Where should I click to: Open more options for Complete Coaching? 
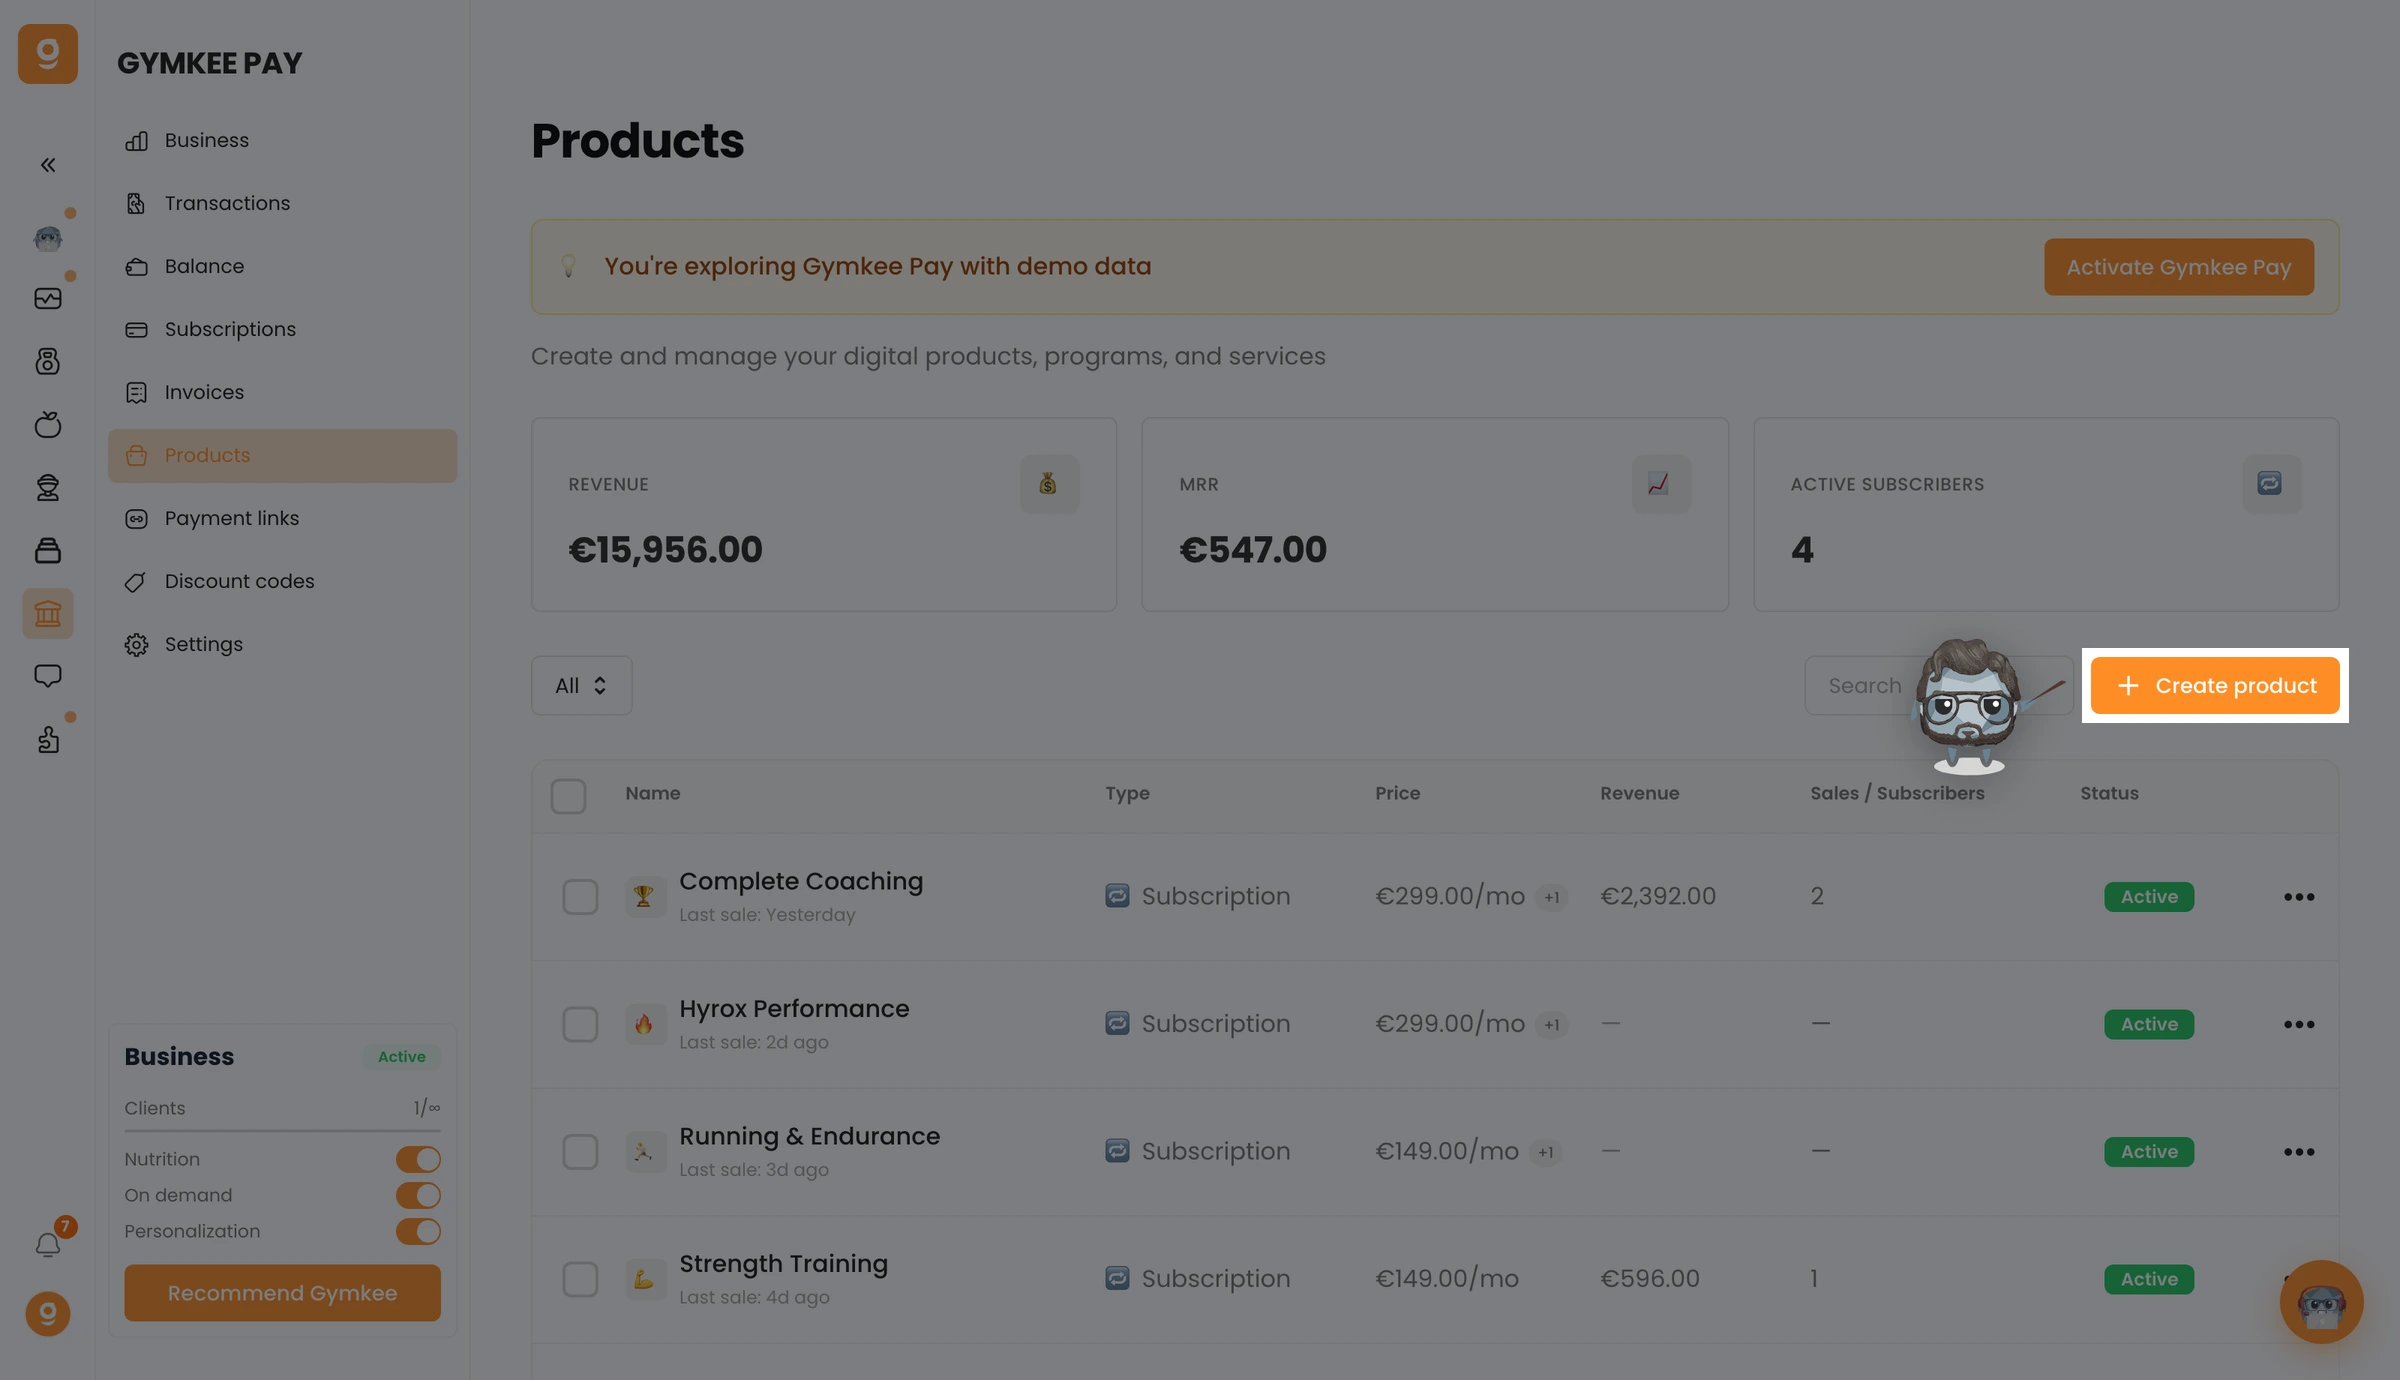pos(2299,897)
